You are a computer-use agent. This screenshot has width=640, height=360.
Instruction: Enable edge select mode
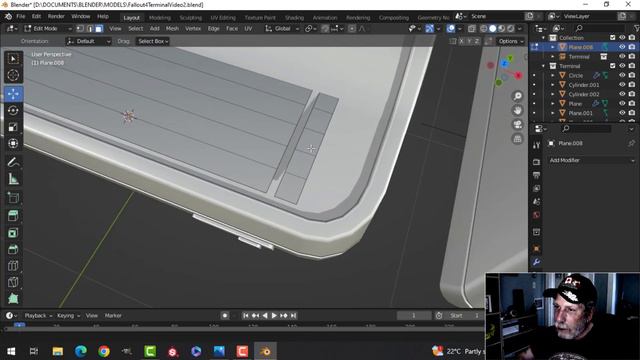click(x=90, y=29)
